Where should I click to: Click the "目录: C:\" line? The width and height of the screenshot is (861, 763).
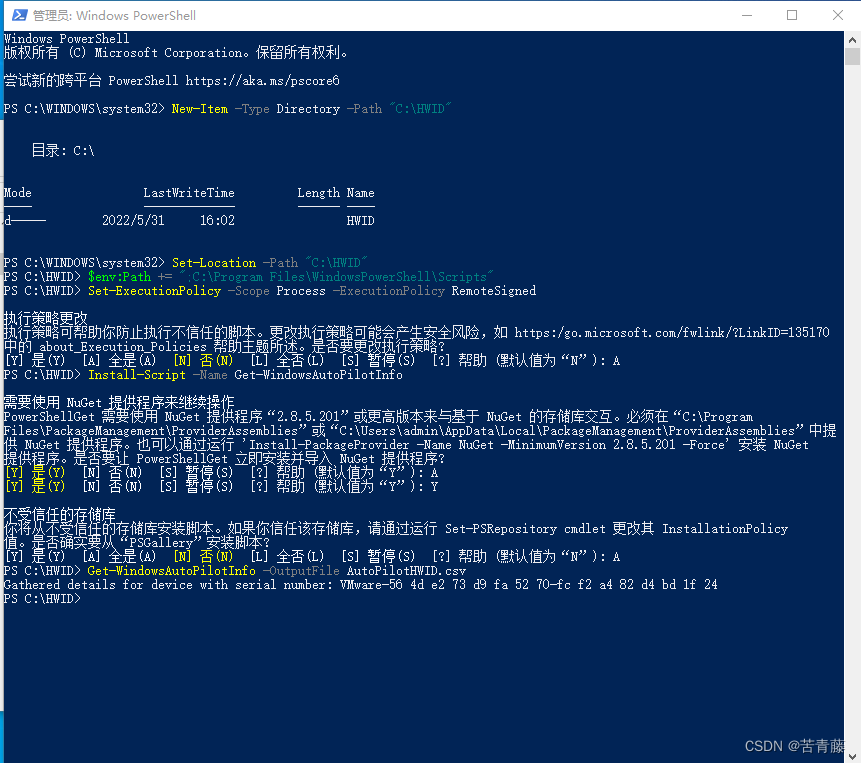[x=63, y=150]
